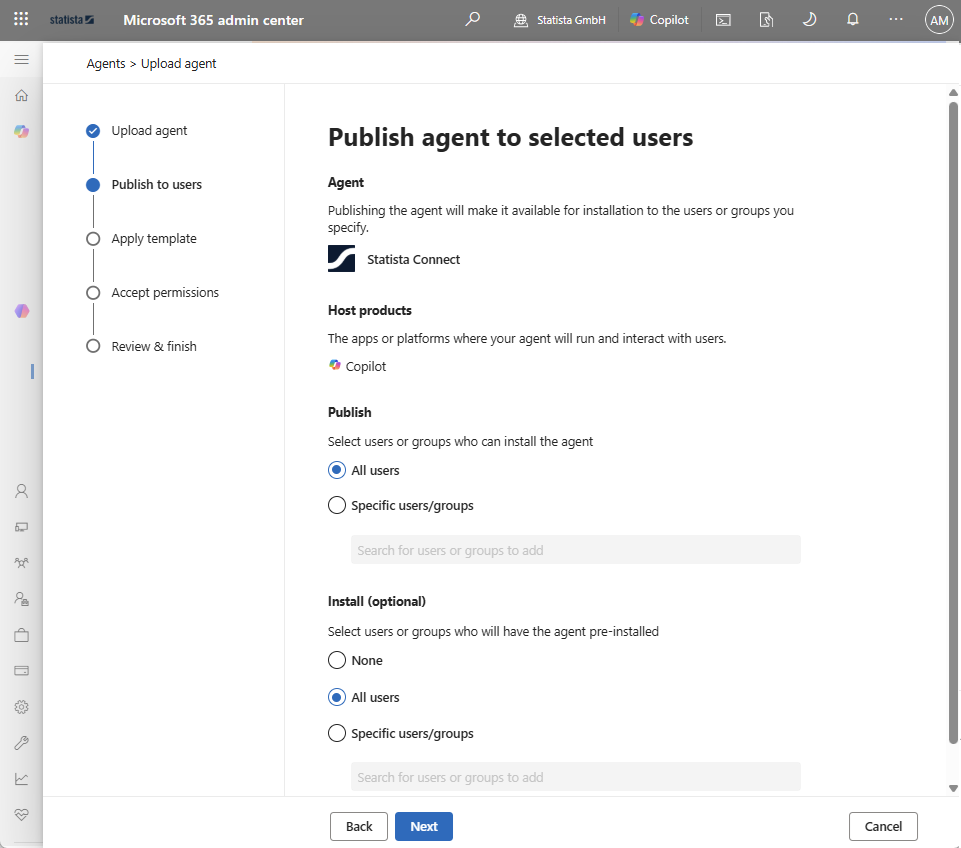This screenshot has height=848, width=961.
Task: Open Roles icon in sidebar
Action: point(21,599)
